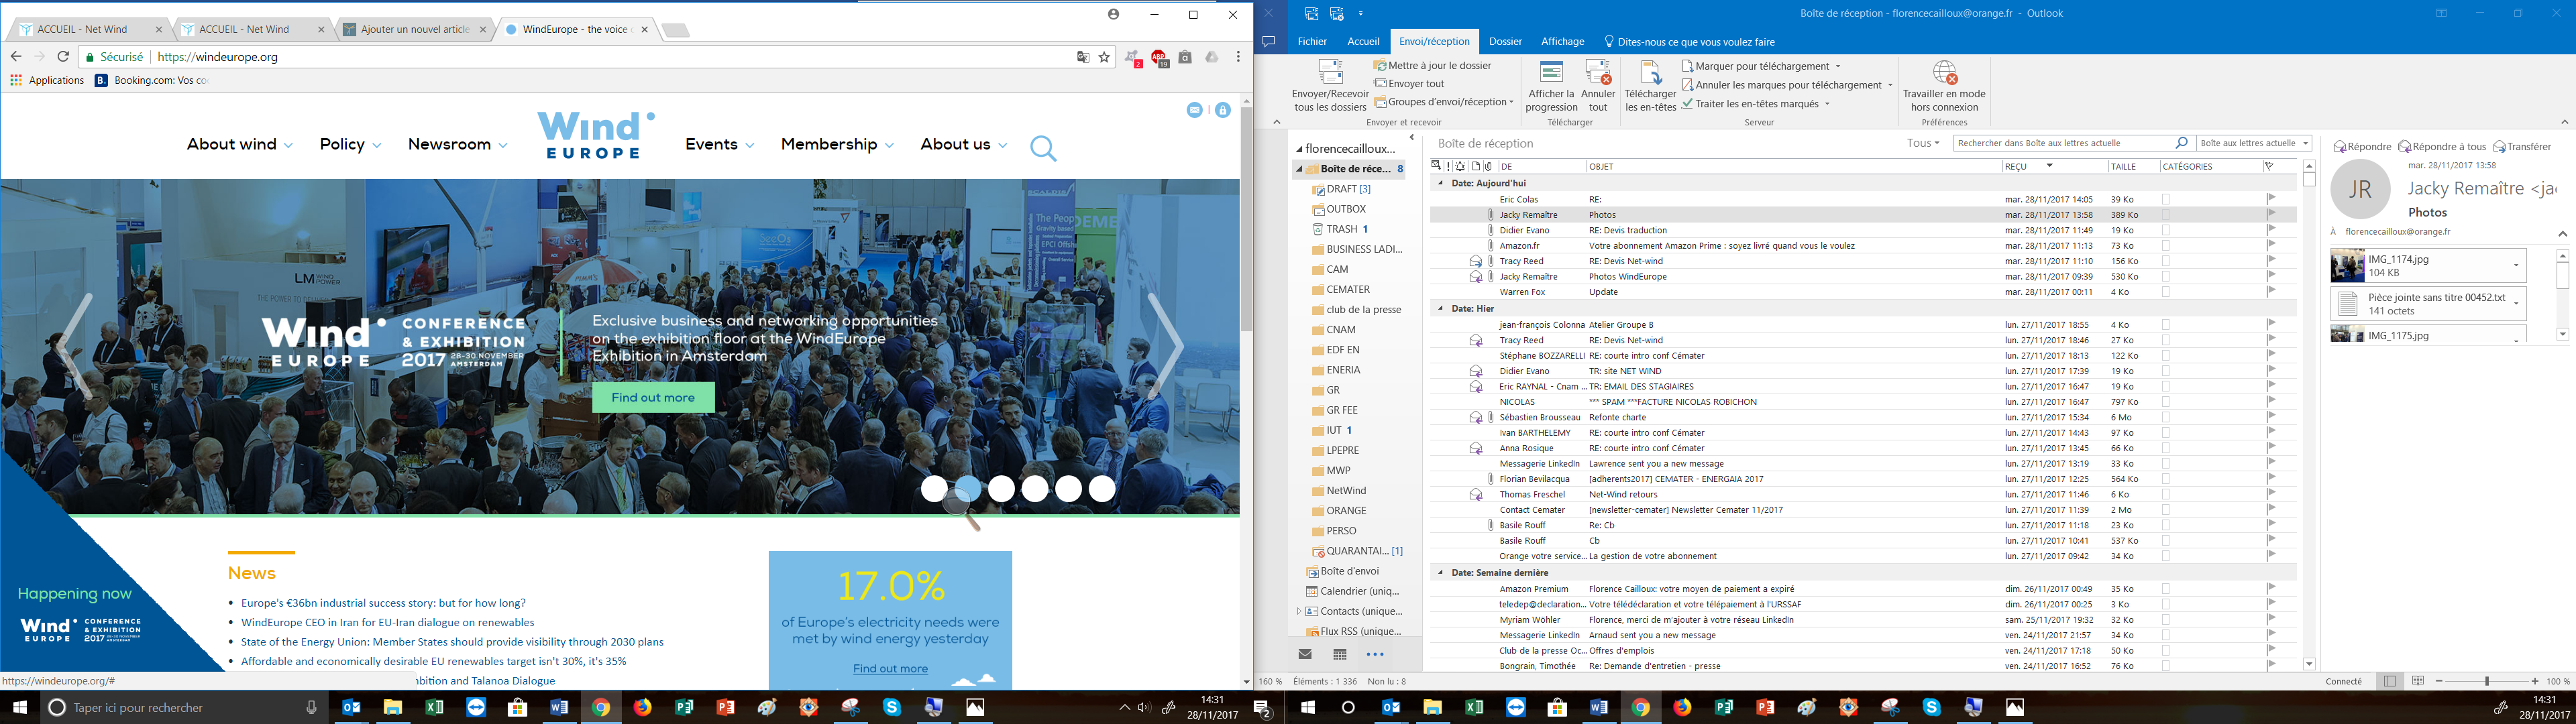This screenshot has width=2576, height=724.
Task: Click the WindEurope search magnifier icon
Action: (x=1042, y=149)
